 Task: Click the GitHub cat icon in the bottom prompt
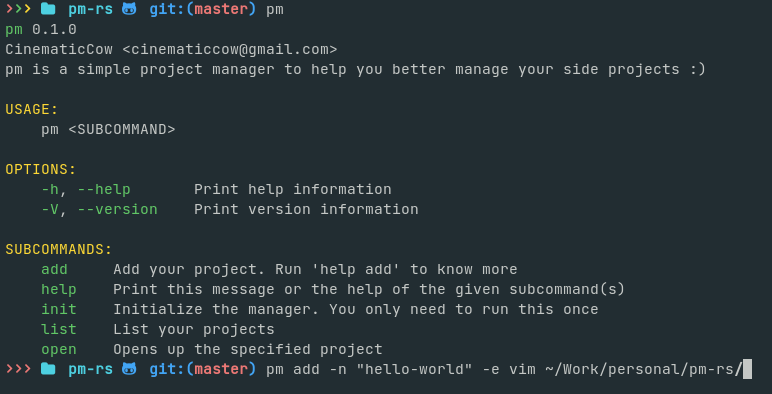click(129, 368)
